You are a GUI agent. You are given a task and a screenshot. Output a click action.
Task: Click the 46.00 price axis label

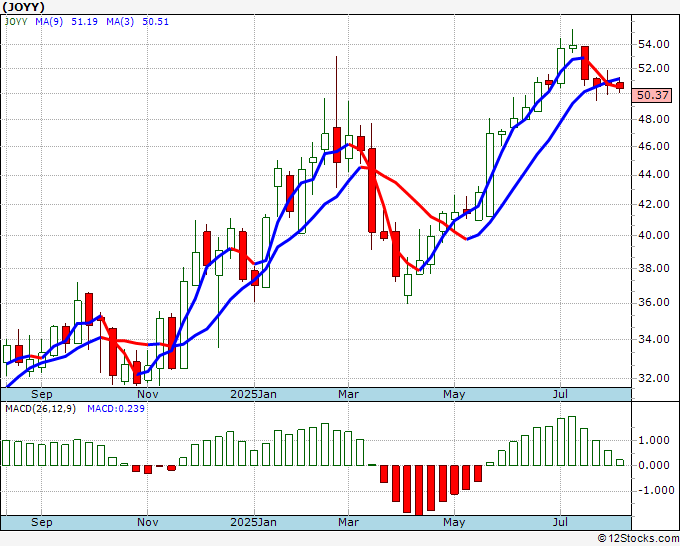pyautogui.click(x=653, y=146)
